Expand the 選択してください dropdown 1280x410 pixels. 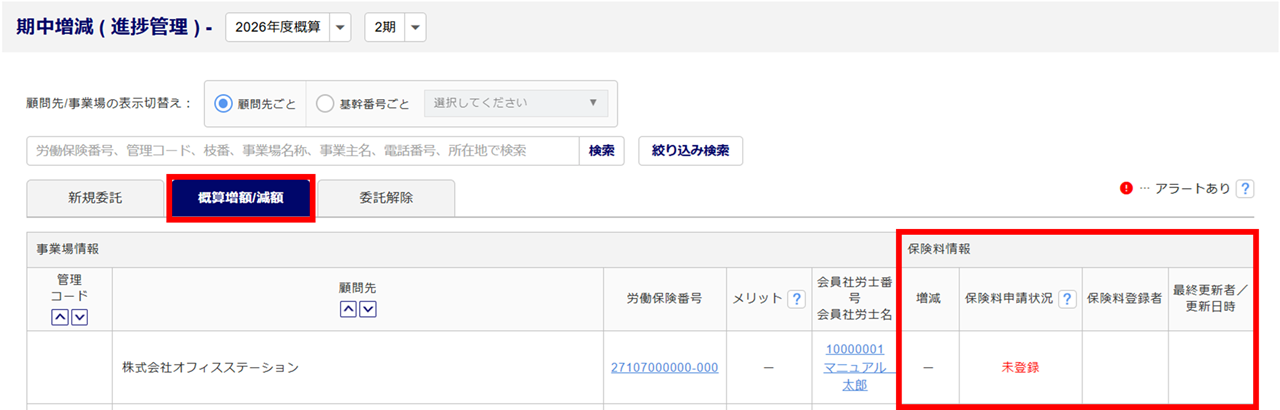(x=516, y=103)
